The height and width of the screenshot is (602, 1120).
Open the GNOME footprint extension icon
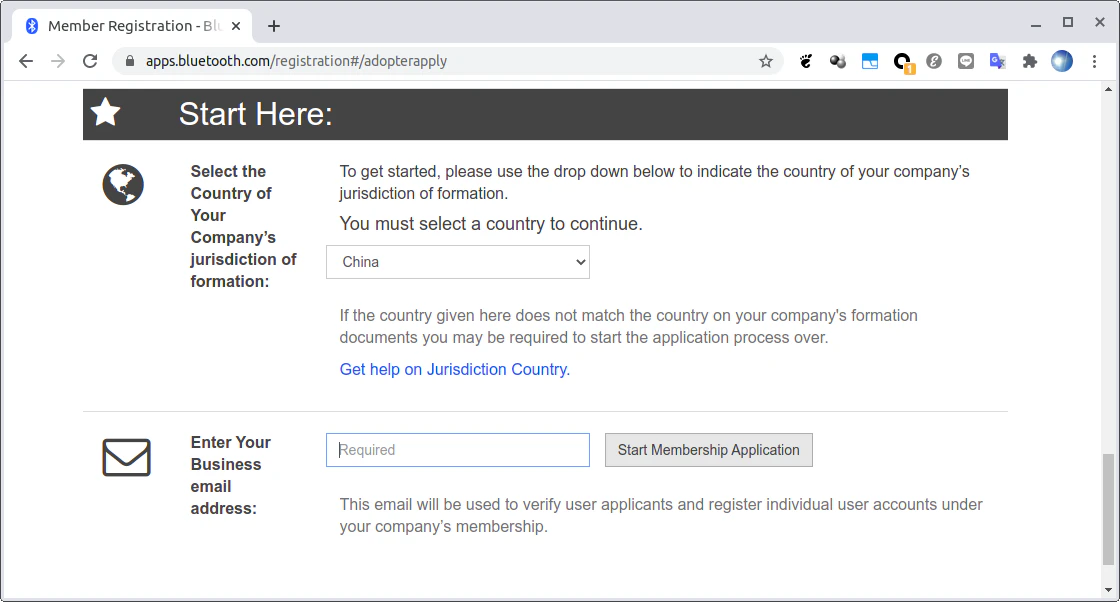(x=806, y=61)
